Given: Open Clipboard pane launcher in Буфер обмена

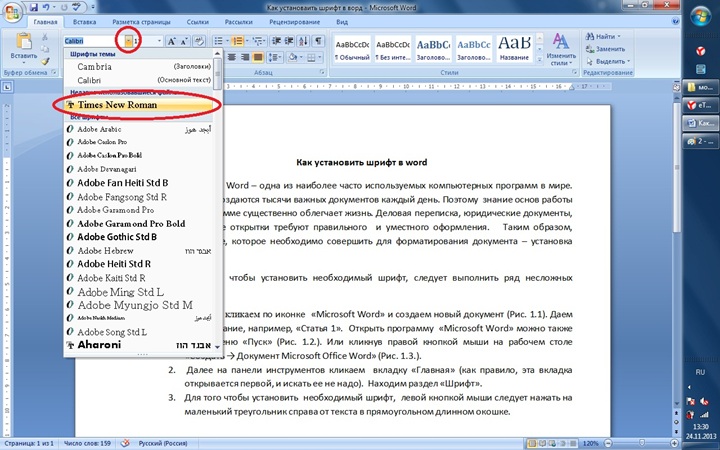Looking at the screenshot, I should coord(54,73).
